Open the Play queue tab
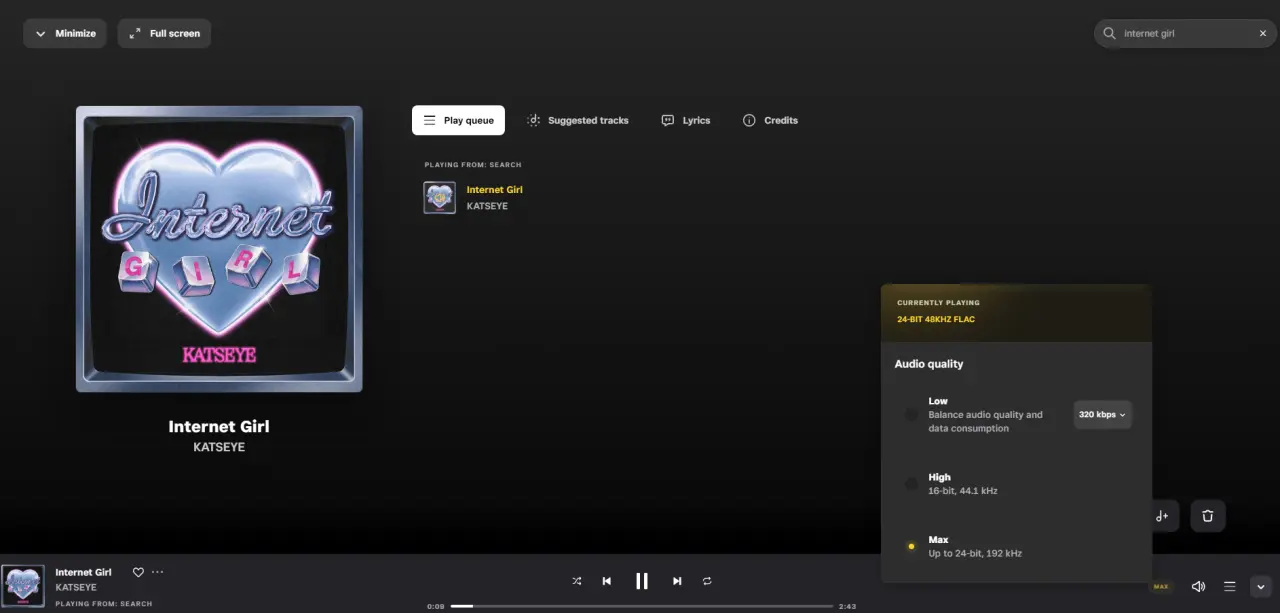Screen dimensions: 1280x613 [458, 120]
